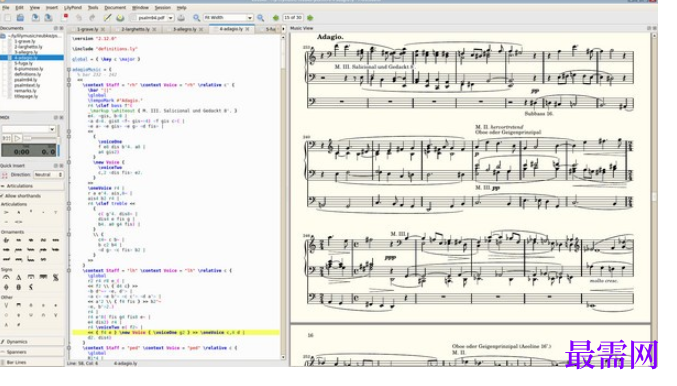This screenshot has height=386, width=677.
Task: Open the Session menu
Action: pos(163,8)
